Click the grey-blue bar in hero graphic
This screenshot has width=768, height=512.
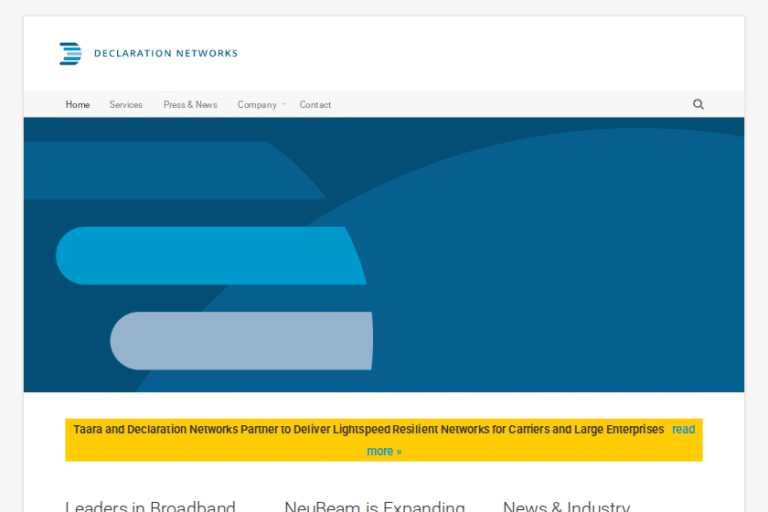[x=240, y=340]
